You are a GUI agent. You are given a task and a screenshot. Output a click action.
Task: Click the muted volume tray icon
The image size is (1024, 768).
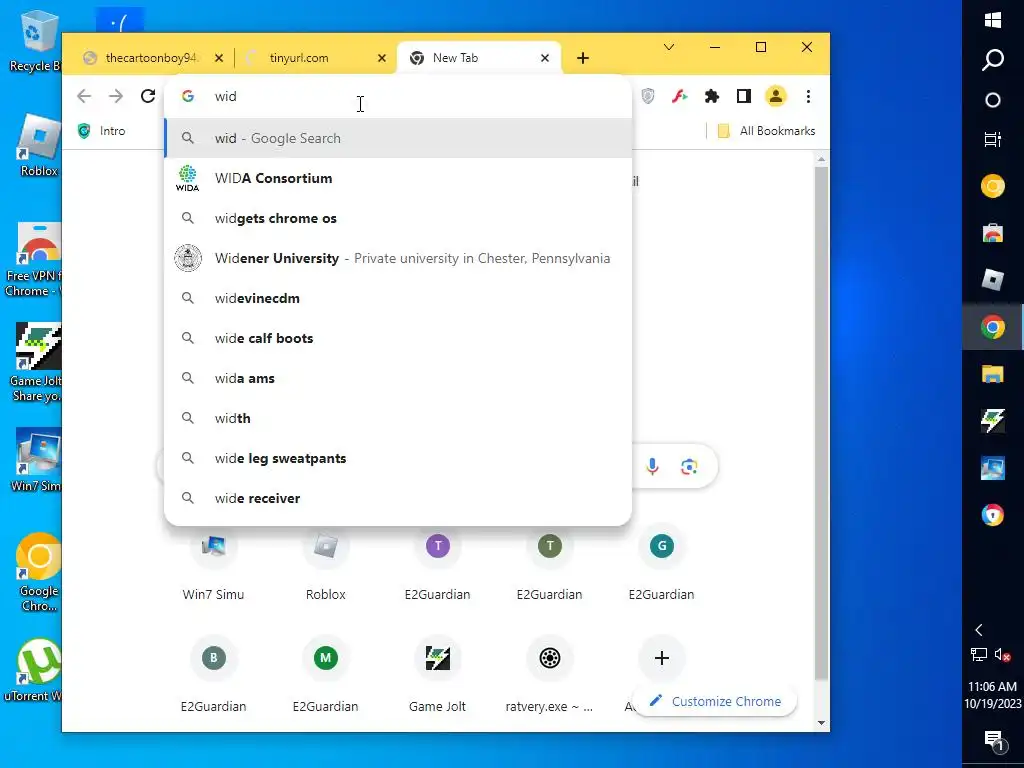point(1002,654)
